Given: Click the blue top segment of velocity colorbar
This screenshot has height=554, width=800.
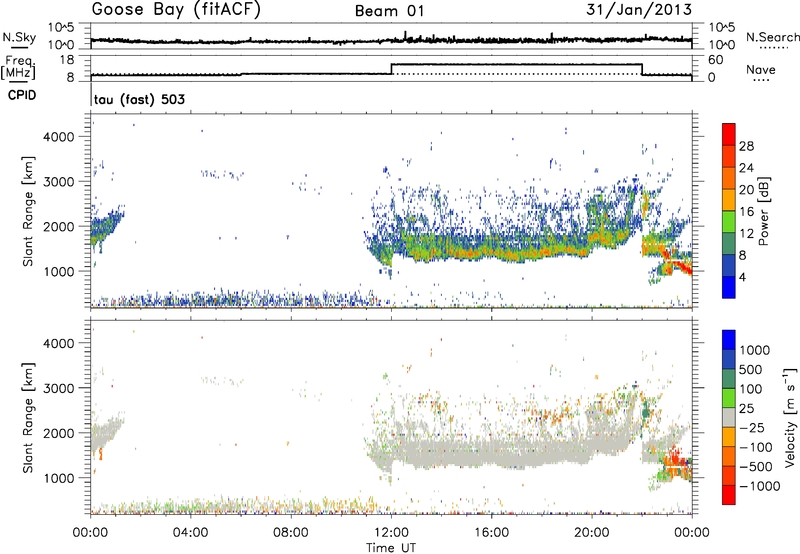Looking at the screenshot, I should (729, 339).
